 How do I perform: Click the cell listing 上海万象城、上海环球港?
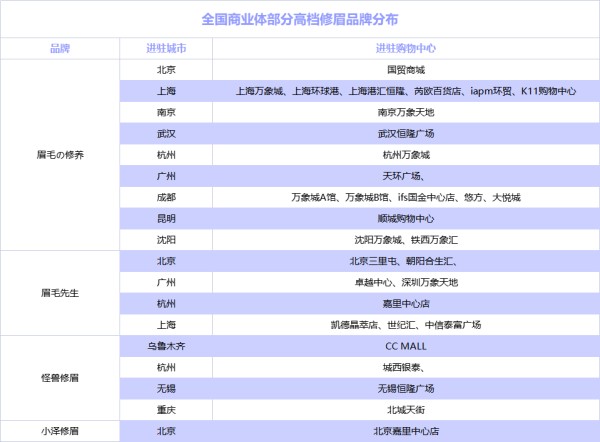tap(406, 91)
